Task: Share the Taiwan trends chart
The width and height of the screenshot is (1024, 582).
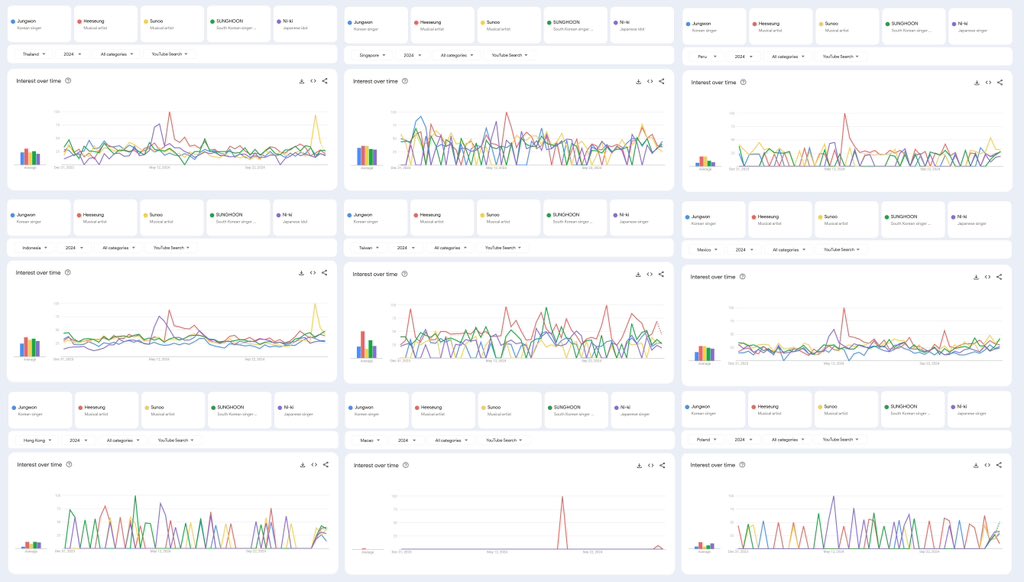Action: [x=661, y=276]
